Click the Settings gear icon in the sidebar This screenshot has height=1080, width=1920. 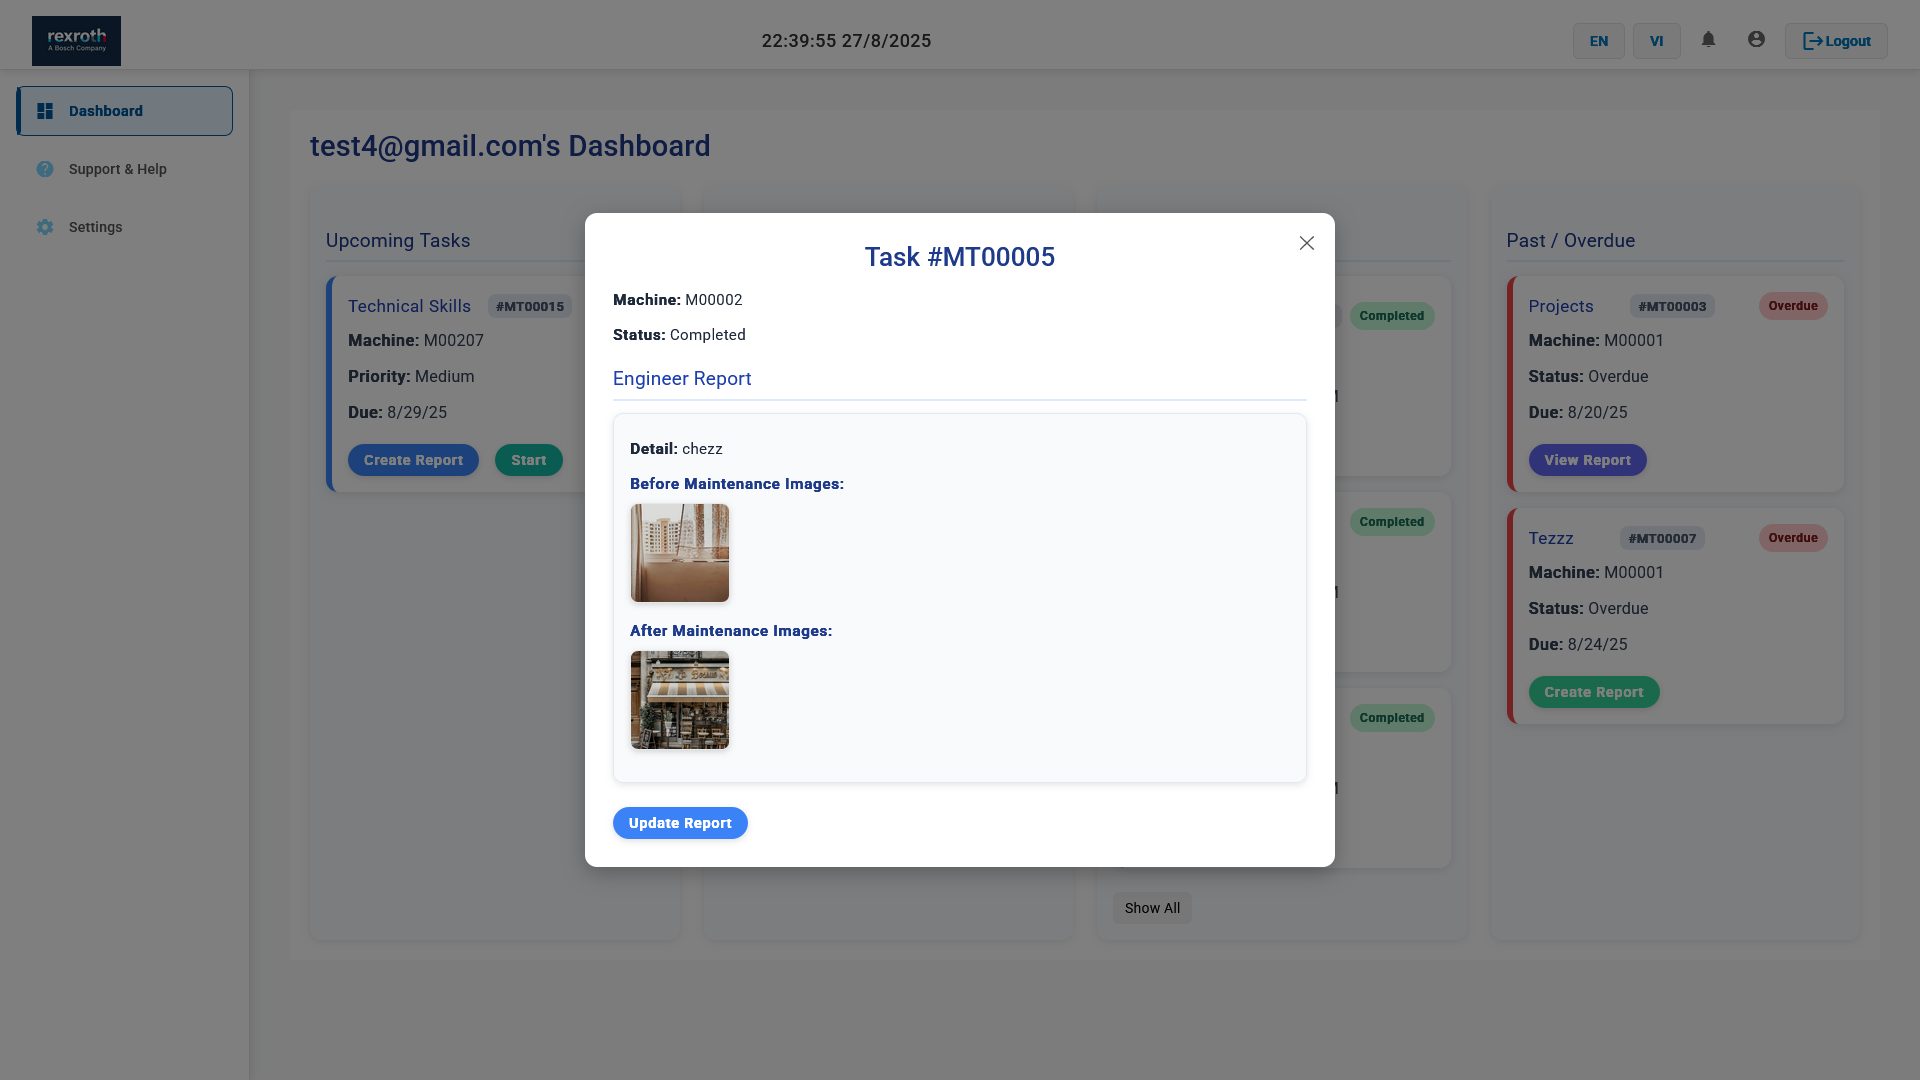click(45, 227)
